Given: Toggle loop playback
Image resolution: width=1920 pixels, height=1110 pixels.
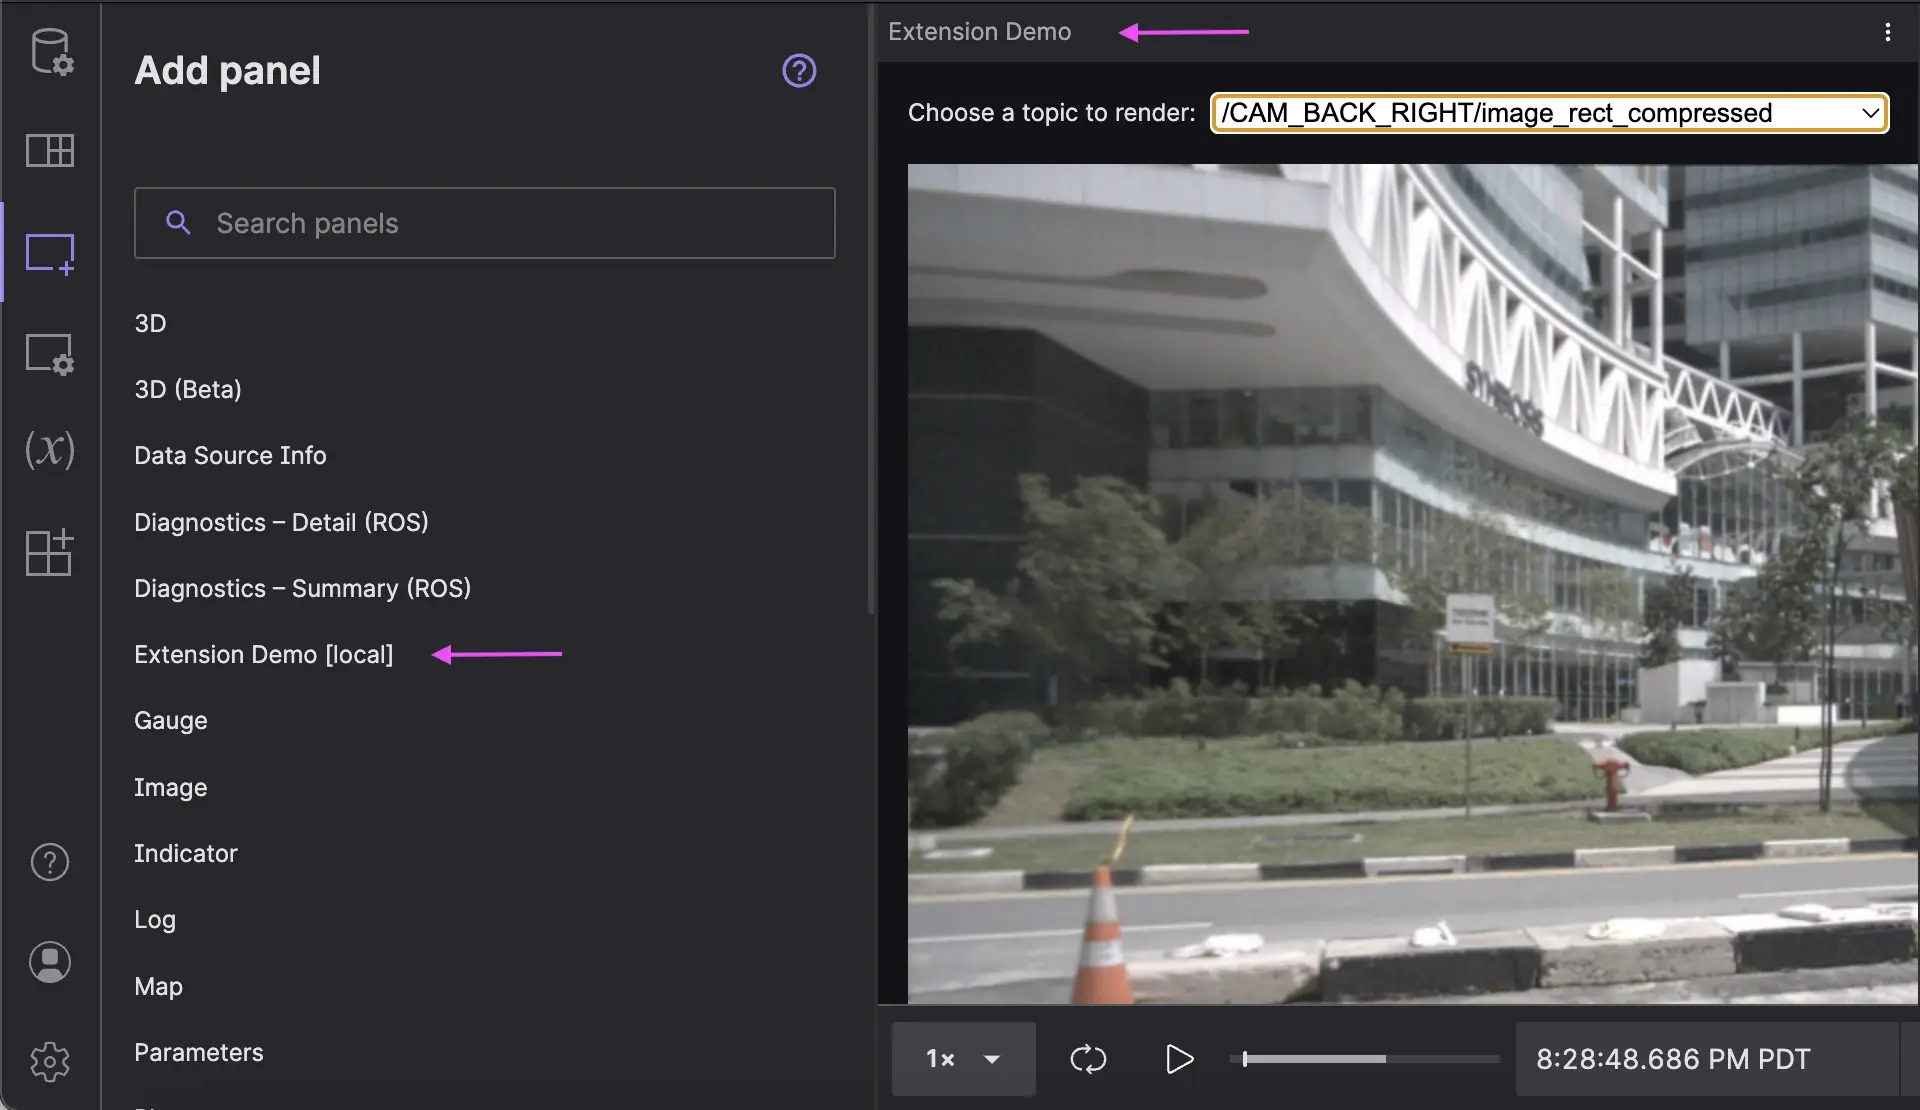Looking at the screenshot, I should pyautogui.click(x=1088, y=1059).
